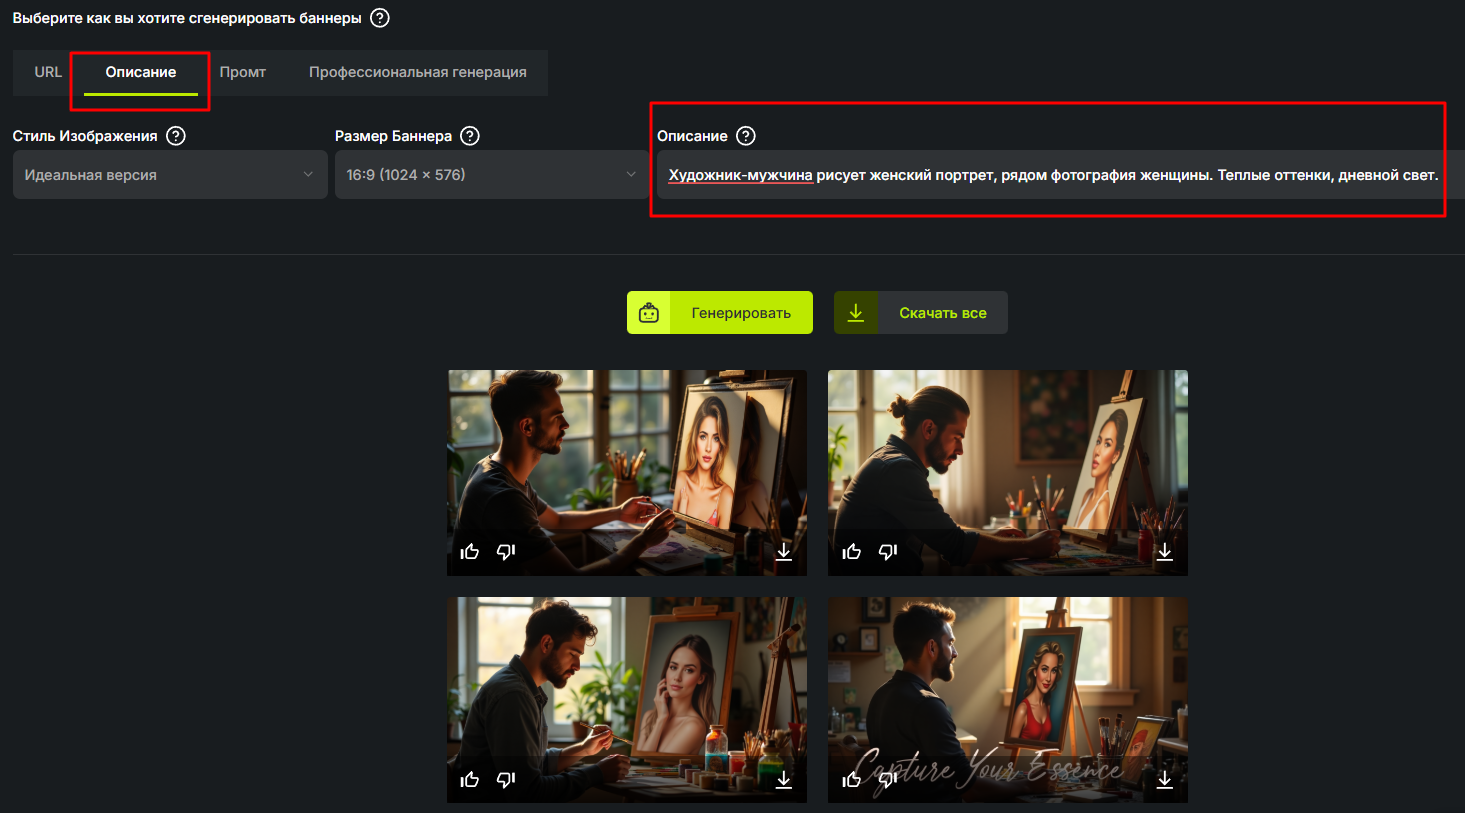Viewport: 1465px width, 813px height.
Task: Switch to the URL tab
Action: click(48, 72)
